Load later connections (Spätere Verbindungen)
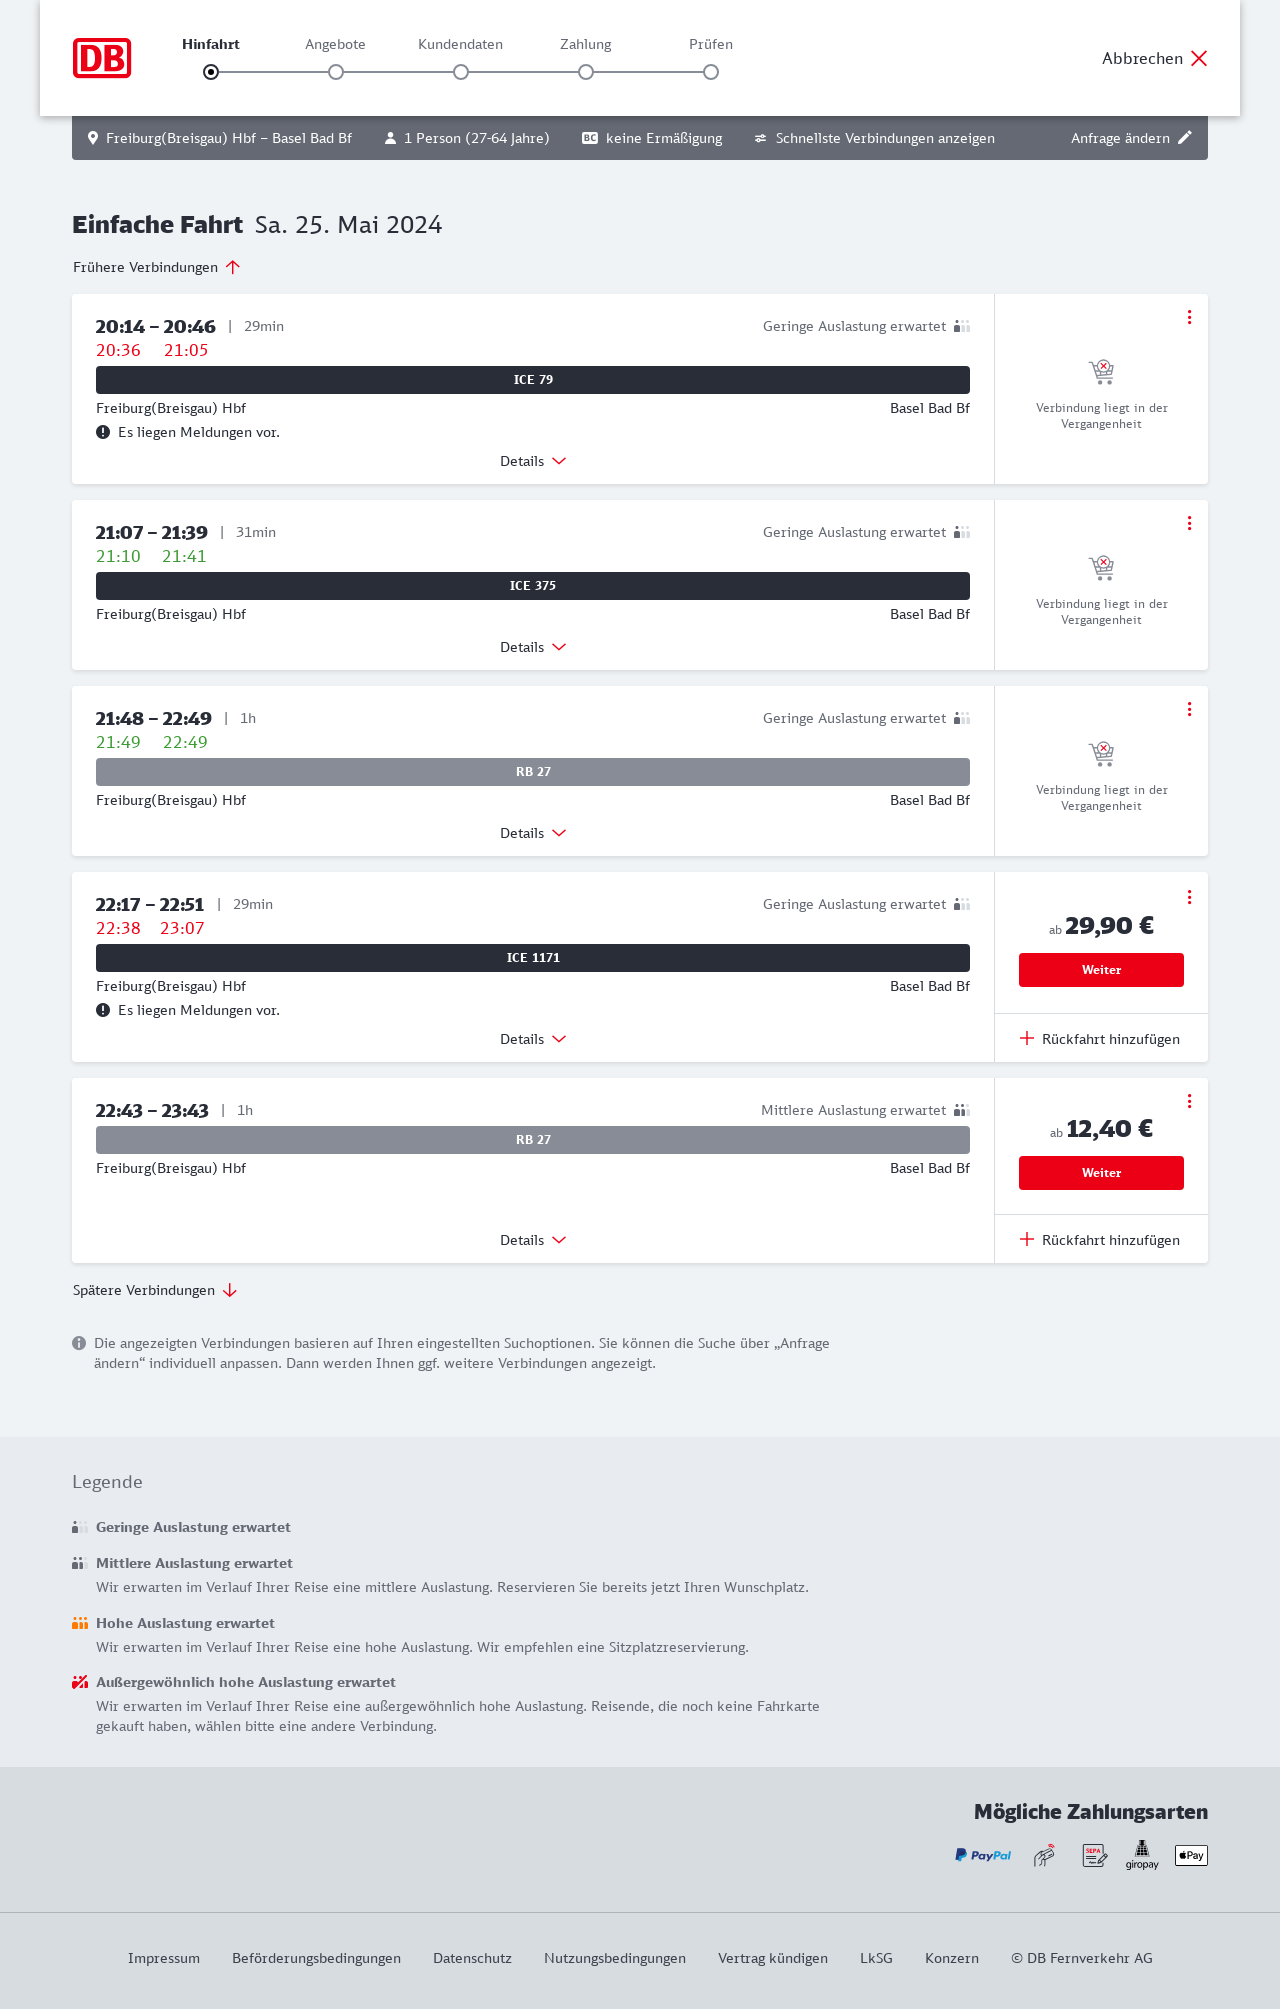Viewport: 1280px width, 2009px height. 155,1290
